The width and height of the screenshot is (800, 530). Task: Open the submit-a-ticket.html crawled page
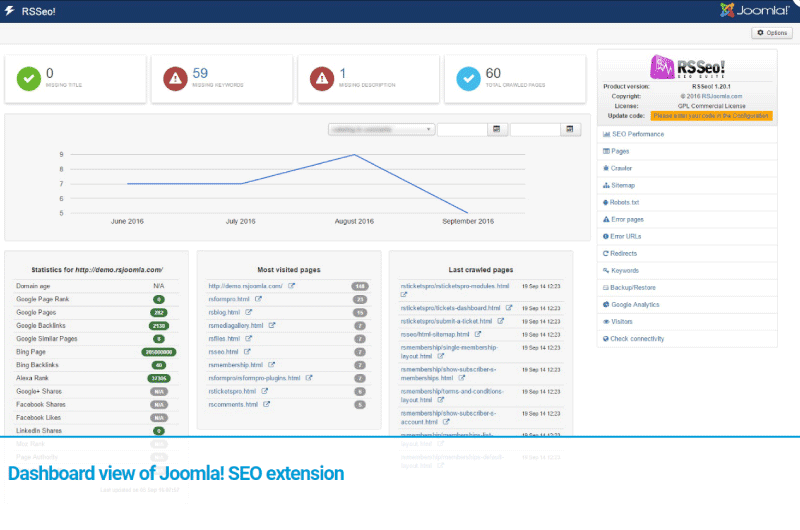pyautogui.click(x=446, y=321)
